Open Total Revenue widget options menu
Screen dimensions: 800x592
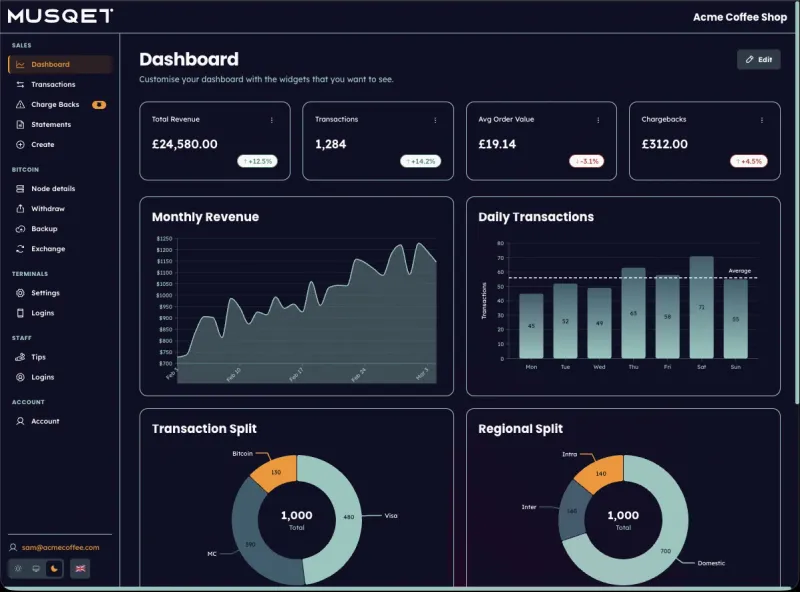tap(272, 120)
